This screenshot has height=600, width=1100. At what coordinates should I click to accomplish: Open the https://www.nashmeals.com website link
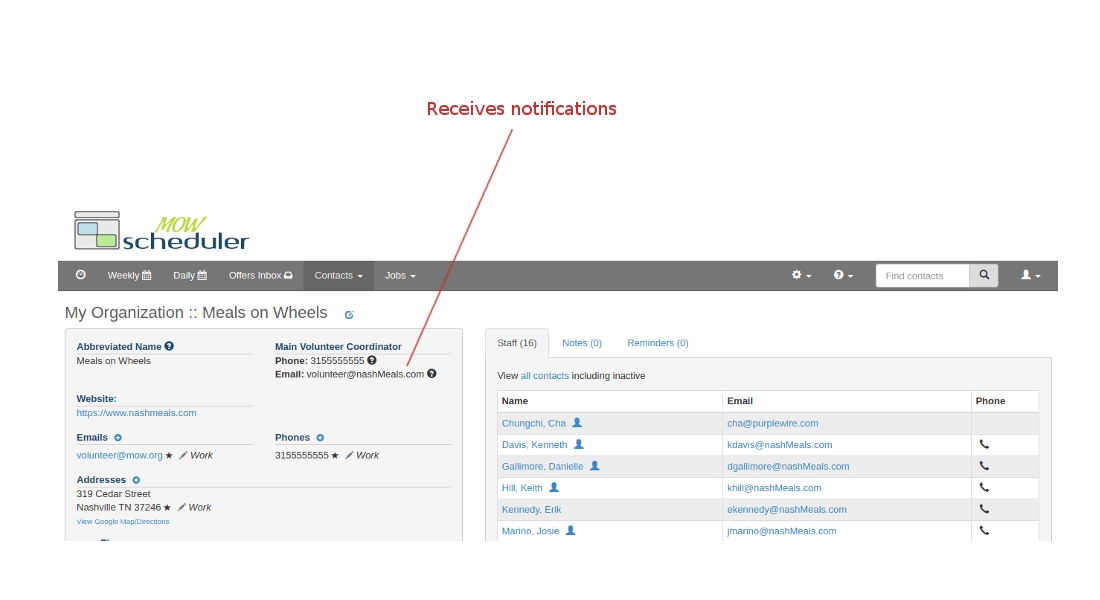[136, 413]
